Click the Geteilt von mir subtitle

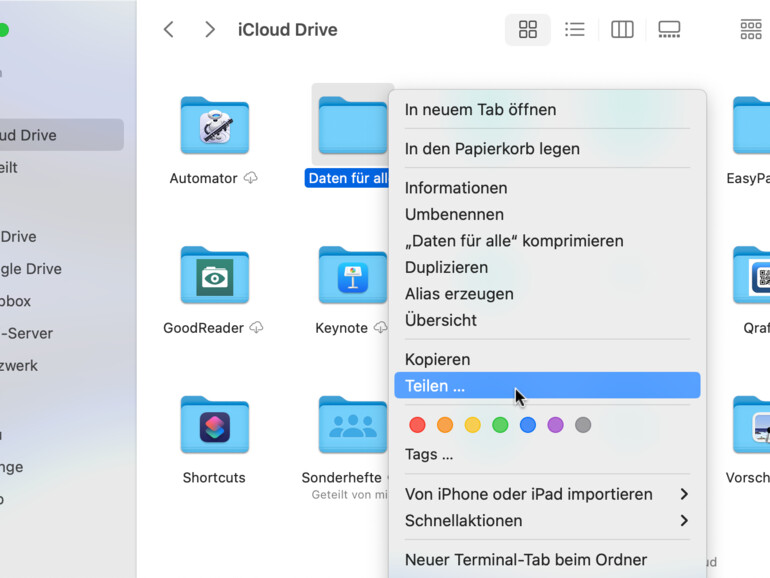click(350, 495)
